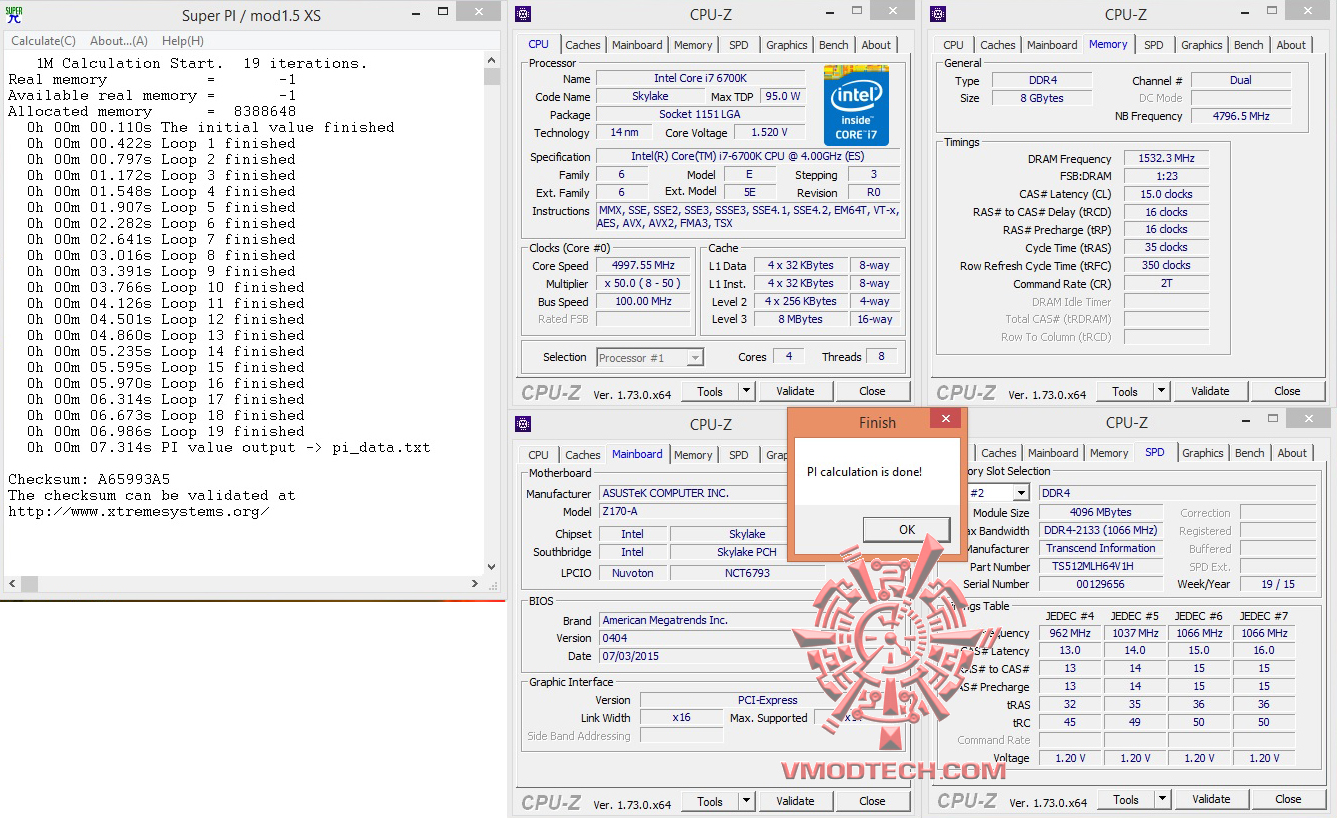1337x818 pixels.
Task: Click the Close button in the Mainboard window
Action: pyautogui.click(x=872, y=801)
